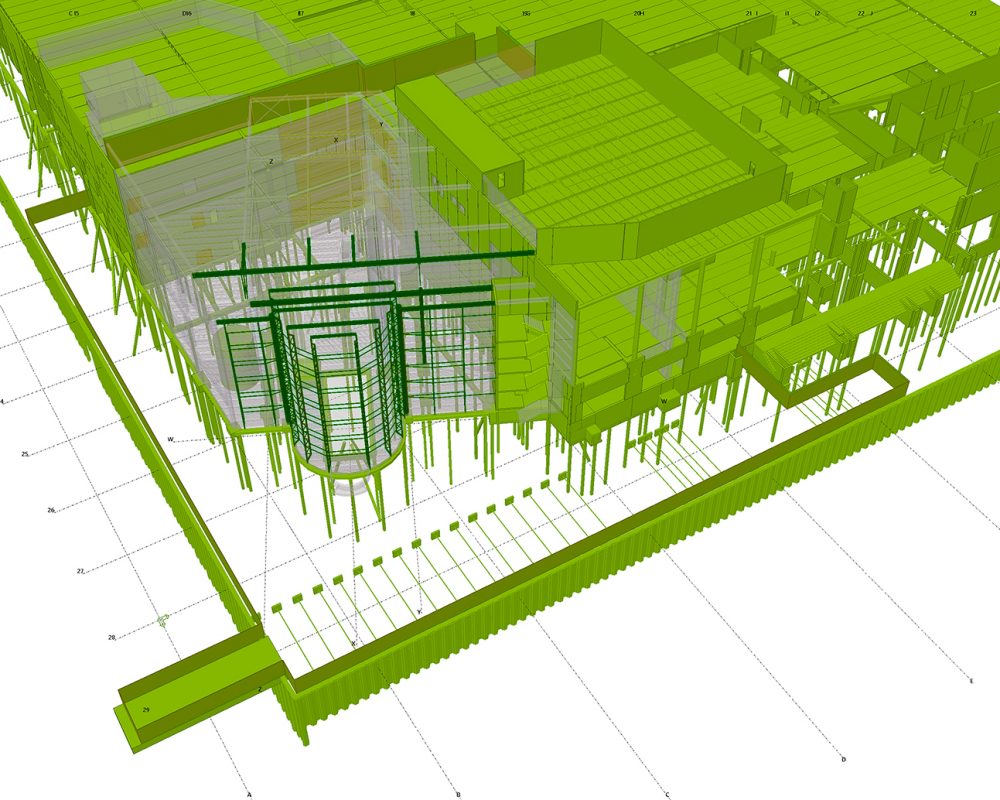Click grid line label C at bottom
This screenshot has width=1000, height=800.
click(667, 794)
